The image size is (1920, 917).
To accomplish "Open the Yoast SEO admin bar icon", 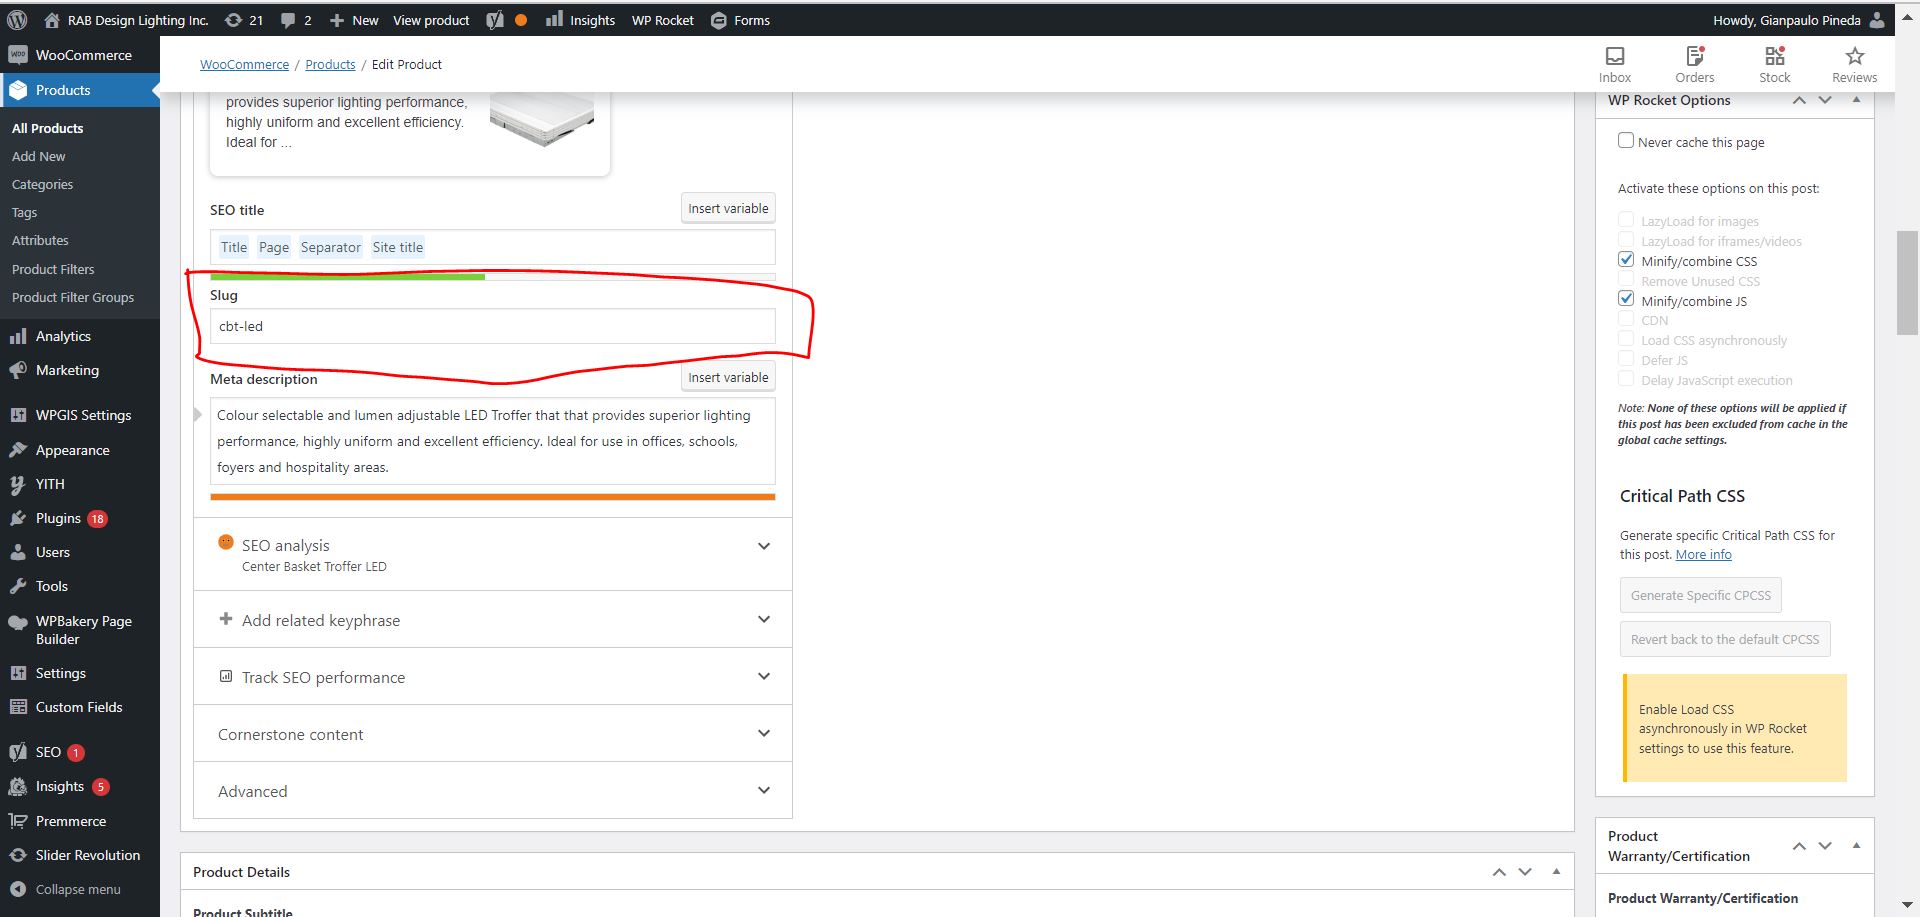I will click(x=495, y=20).
